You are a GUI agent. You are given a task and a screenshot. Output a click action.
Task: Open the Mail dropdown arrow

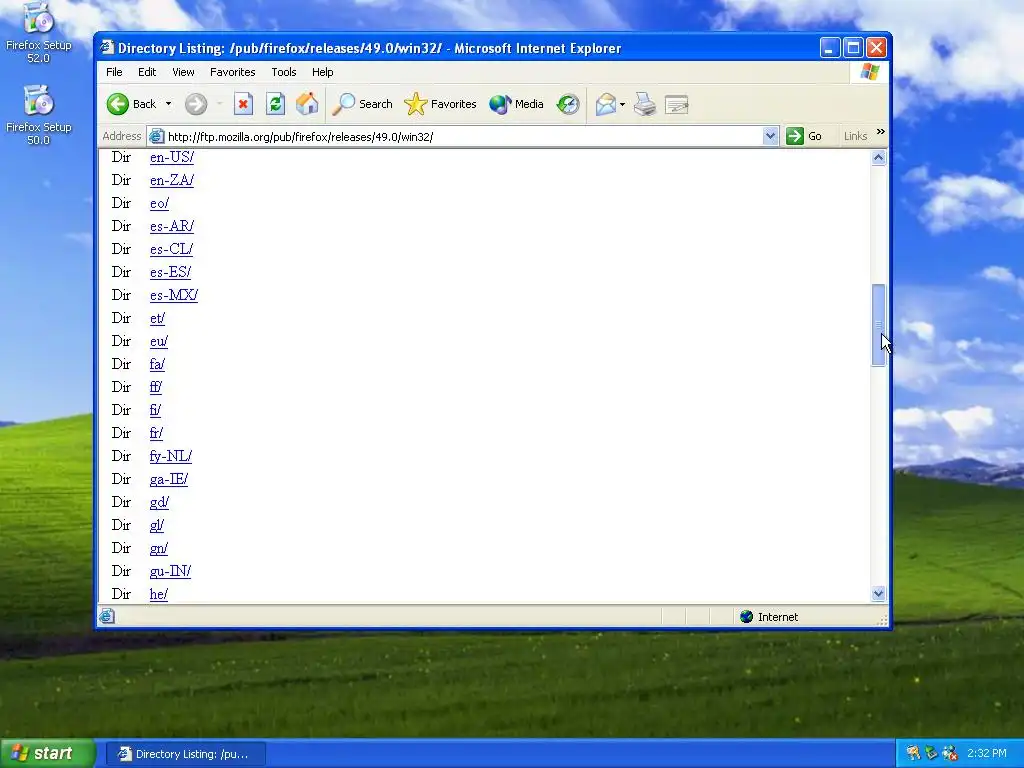click(x=622, y=104)
